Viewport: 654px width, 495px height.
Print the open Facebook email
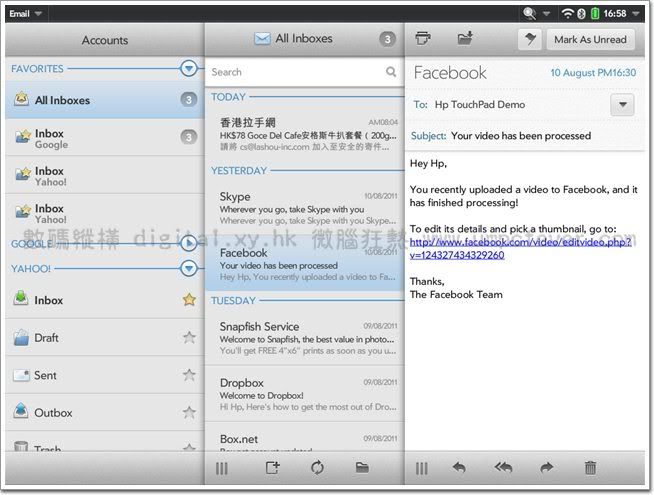pyautogui.click(x=422, y=39)
